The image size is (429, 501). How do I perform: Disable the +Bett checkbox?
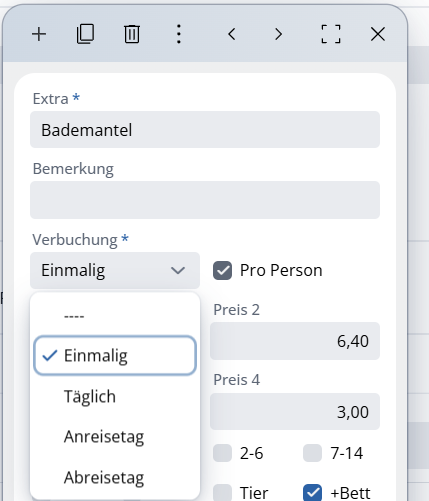(312, 493)
